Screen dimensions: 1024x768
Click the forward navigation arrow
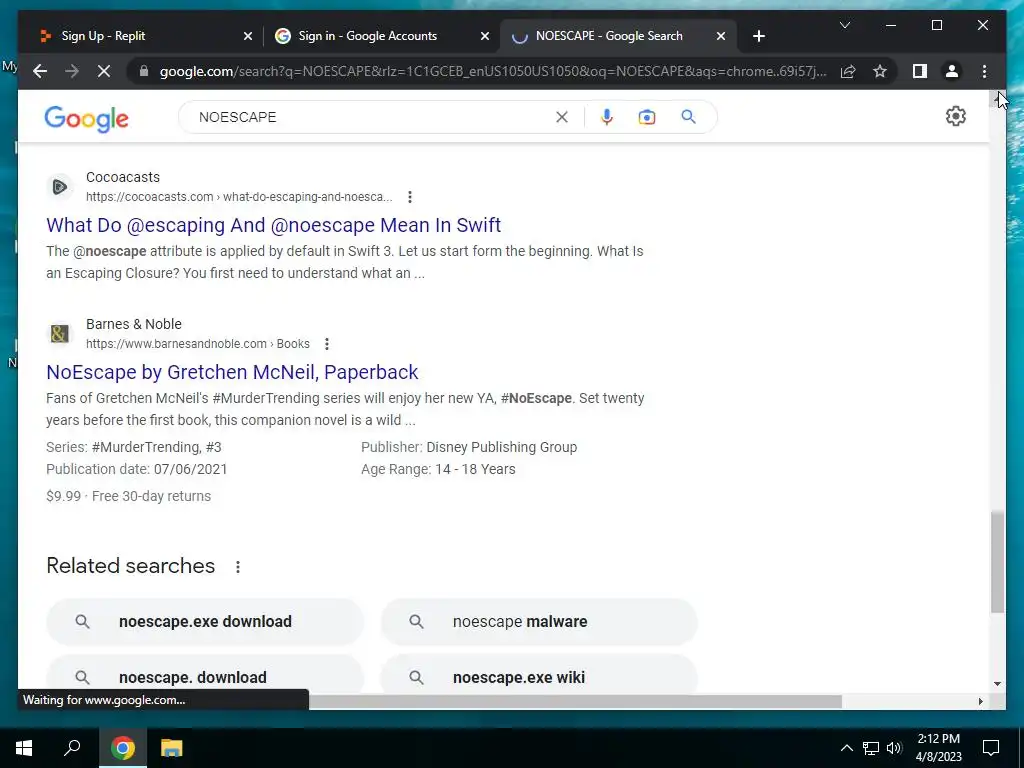72,71
